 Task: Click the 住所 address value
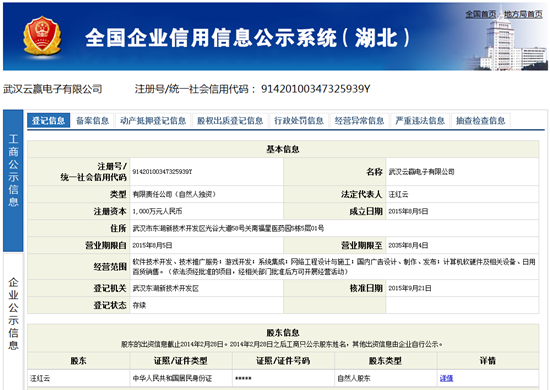tap(228, 229)
